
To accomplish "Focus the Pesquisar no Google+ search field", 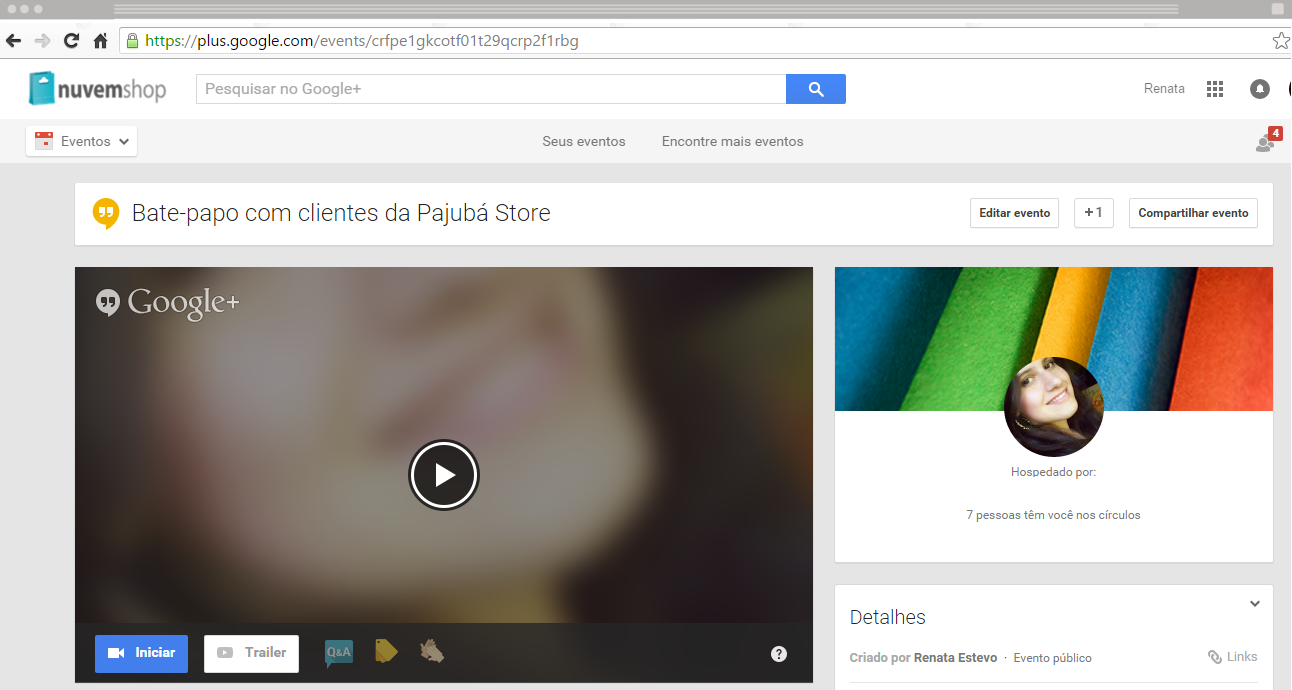I will [491, 89].
